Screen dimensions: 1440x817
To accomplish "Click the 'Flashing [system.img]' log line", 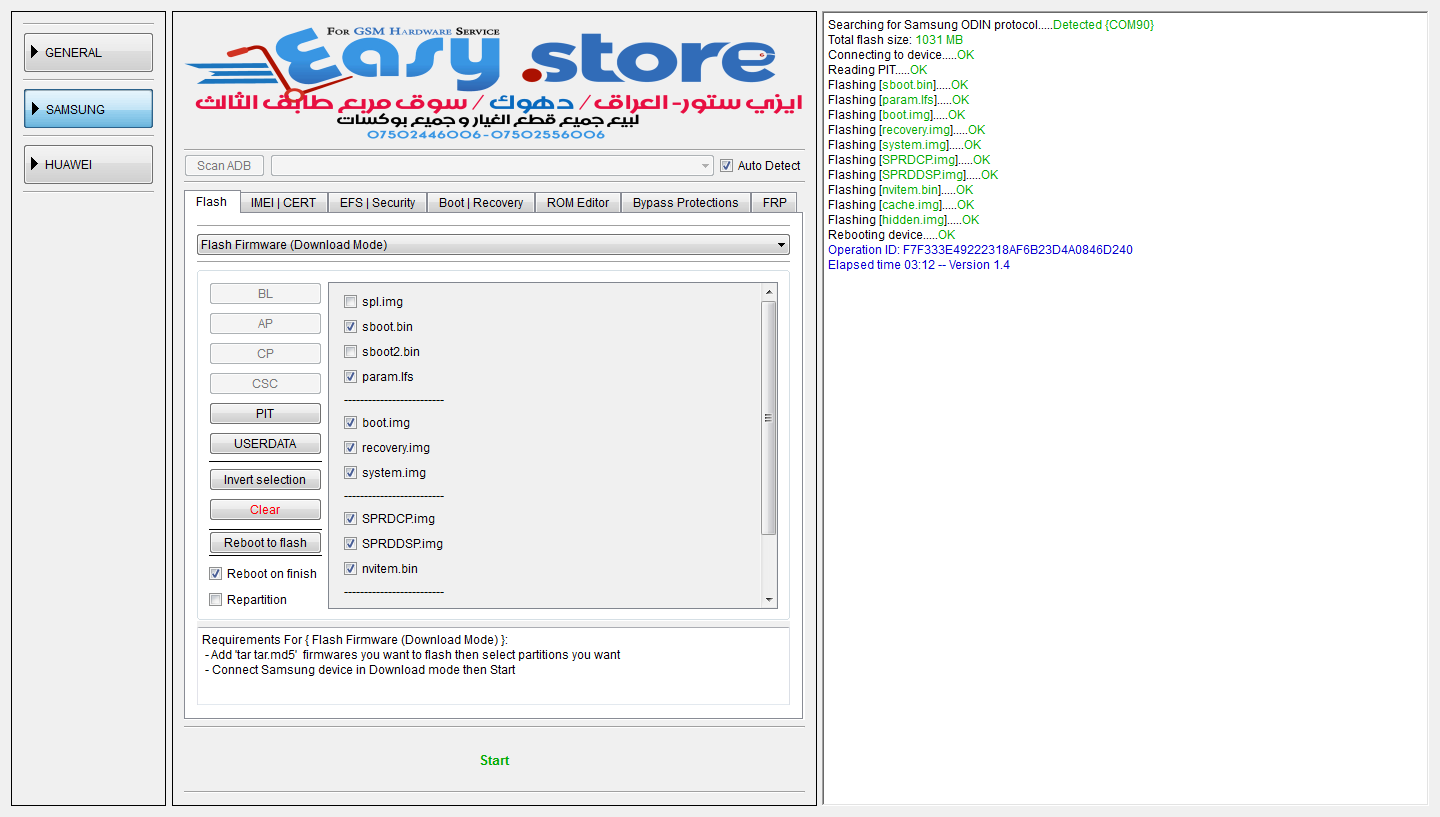I will pyautogui.click(x=905, y=145).
